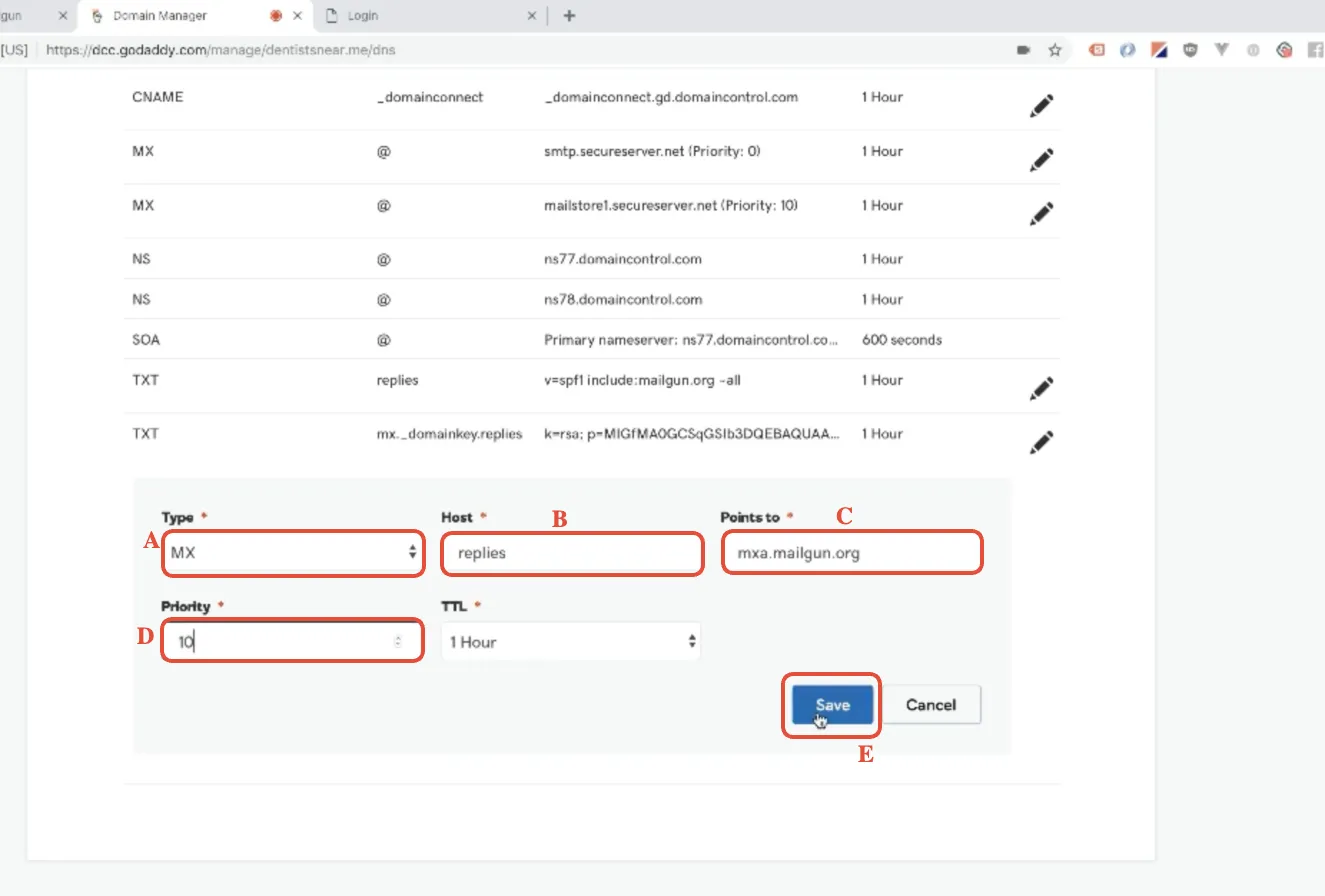Bookmark this page with the star icon
The image size is (1325, 896).
(x=1054, y=49)
